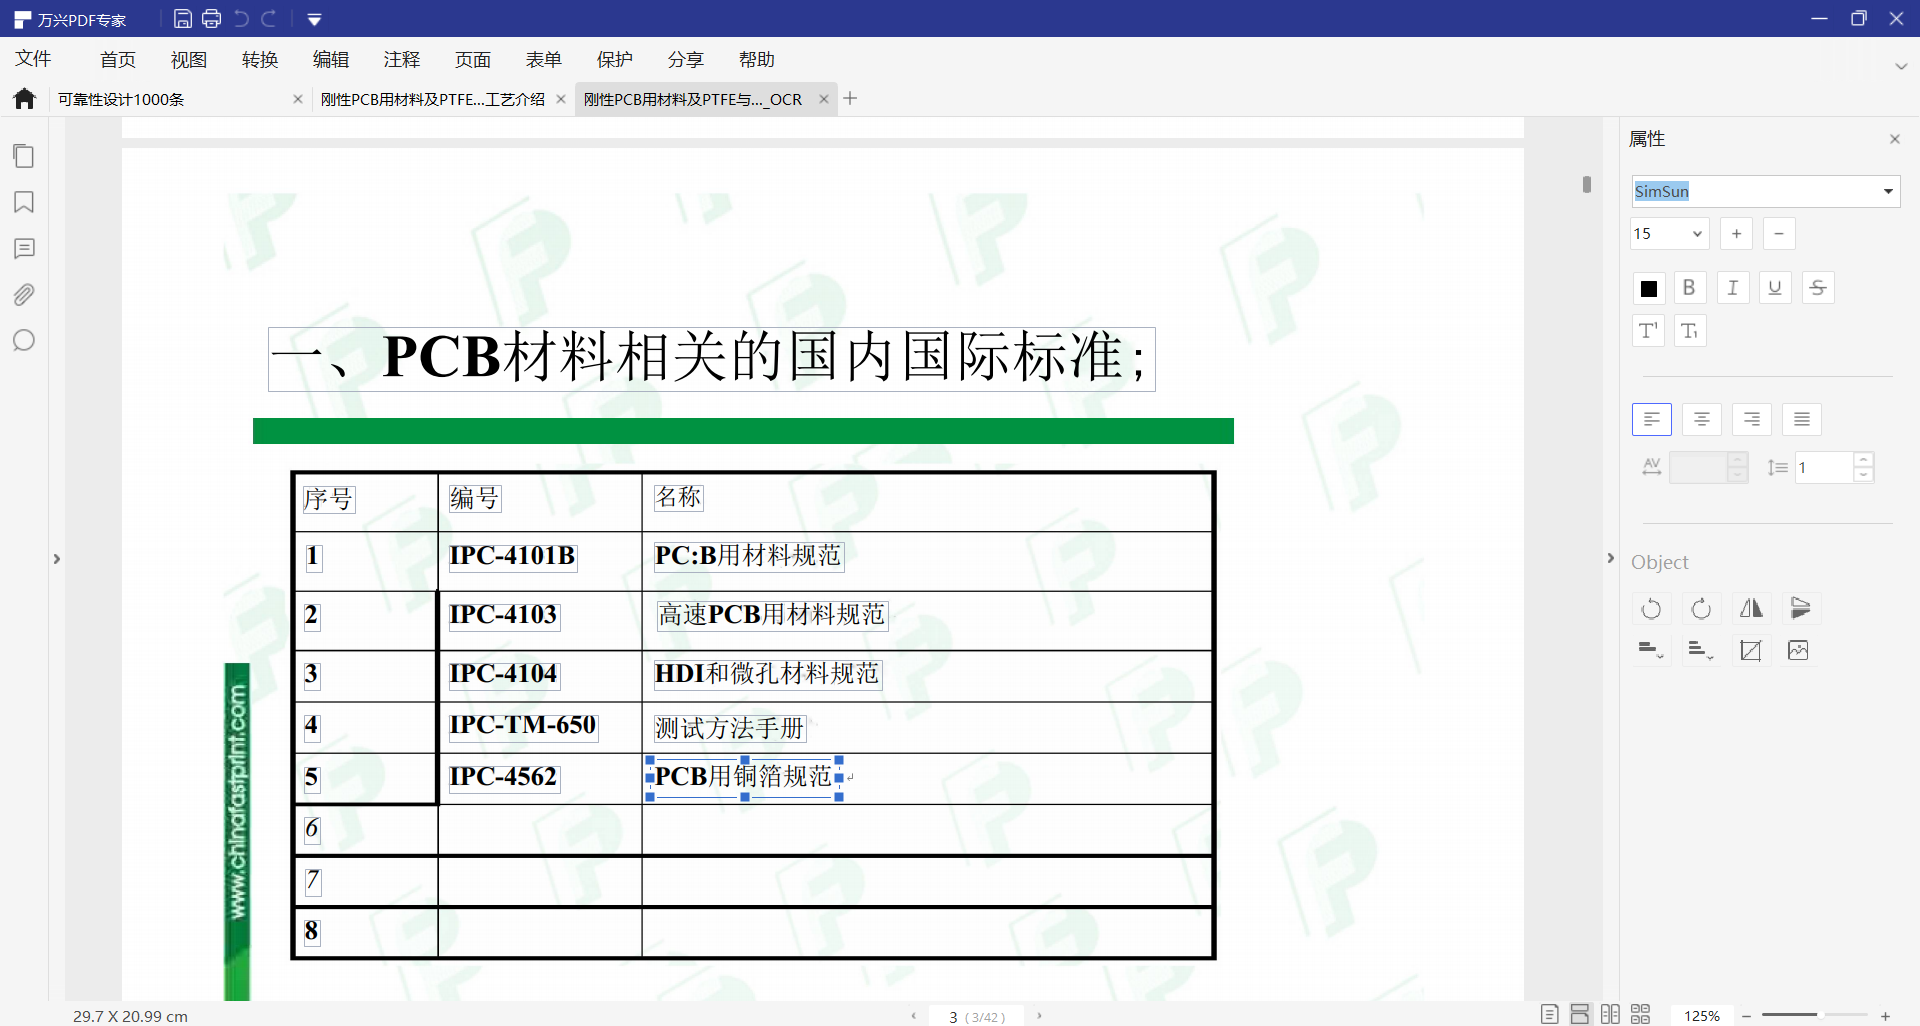Go to previous page arrow
The image size is (1920, 1026).
pos(913,1016)
